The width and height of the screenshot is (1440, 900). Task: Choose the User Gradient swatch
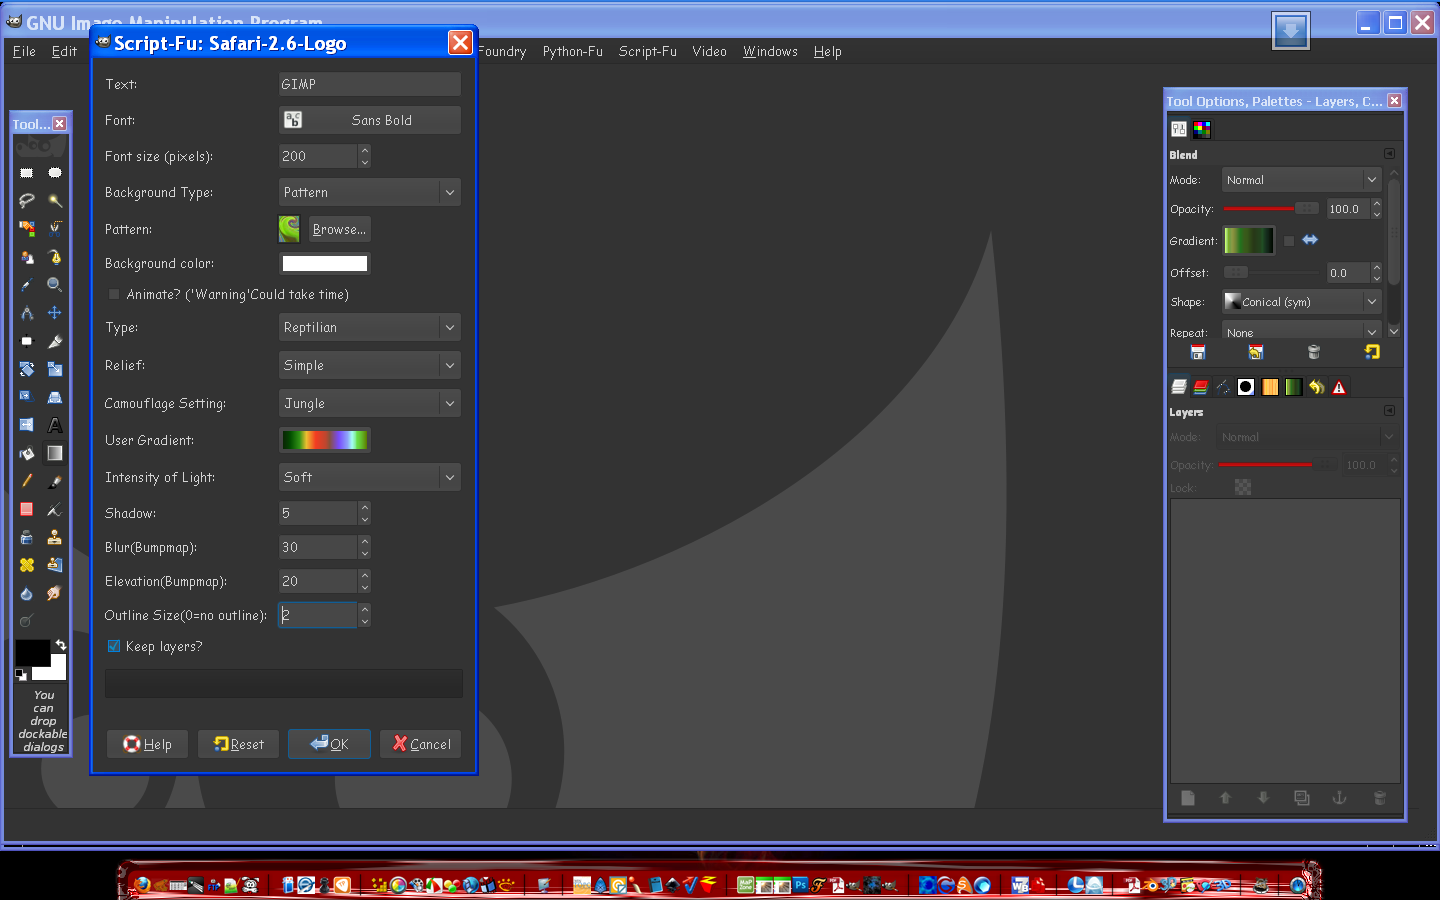point(325,440)
